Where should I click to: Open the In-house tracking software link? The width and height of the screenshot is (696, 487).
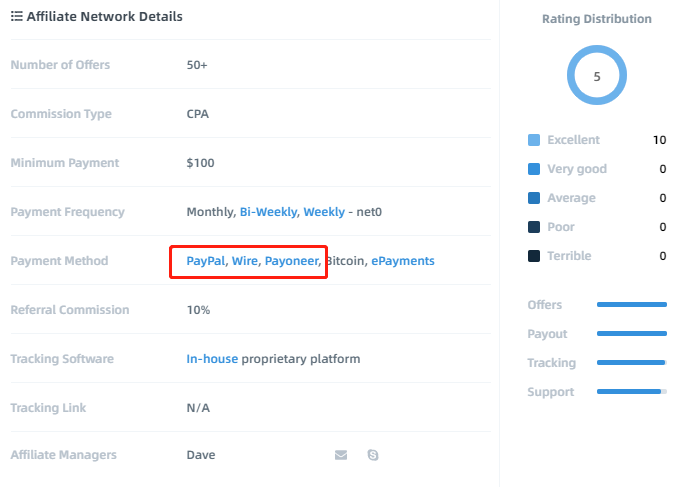click(x=212, y=359)
